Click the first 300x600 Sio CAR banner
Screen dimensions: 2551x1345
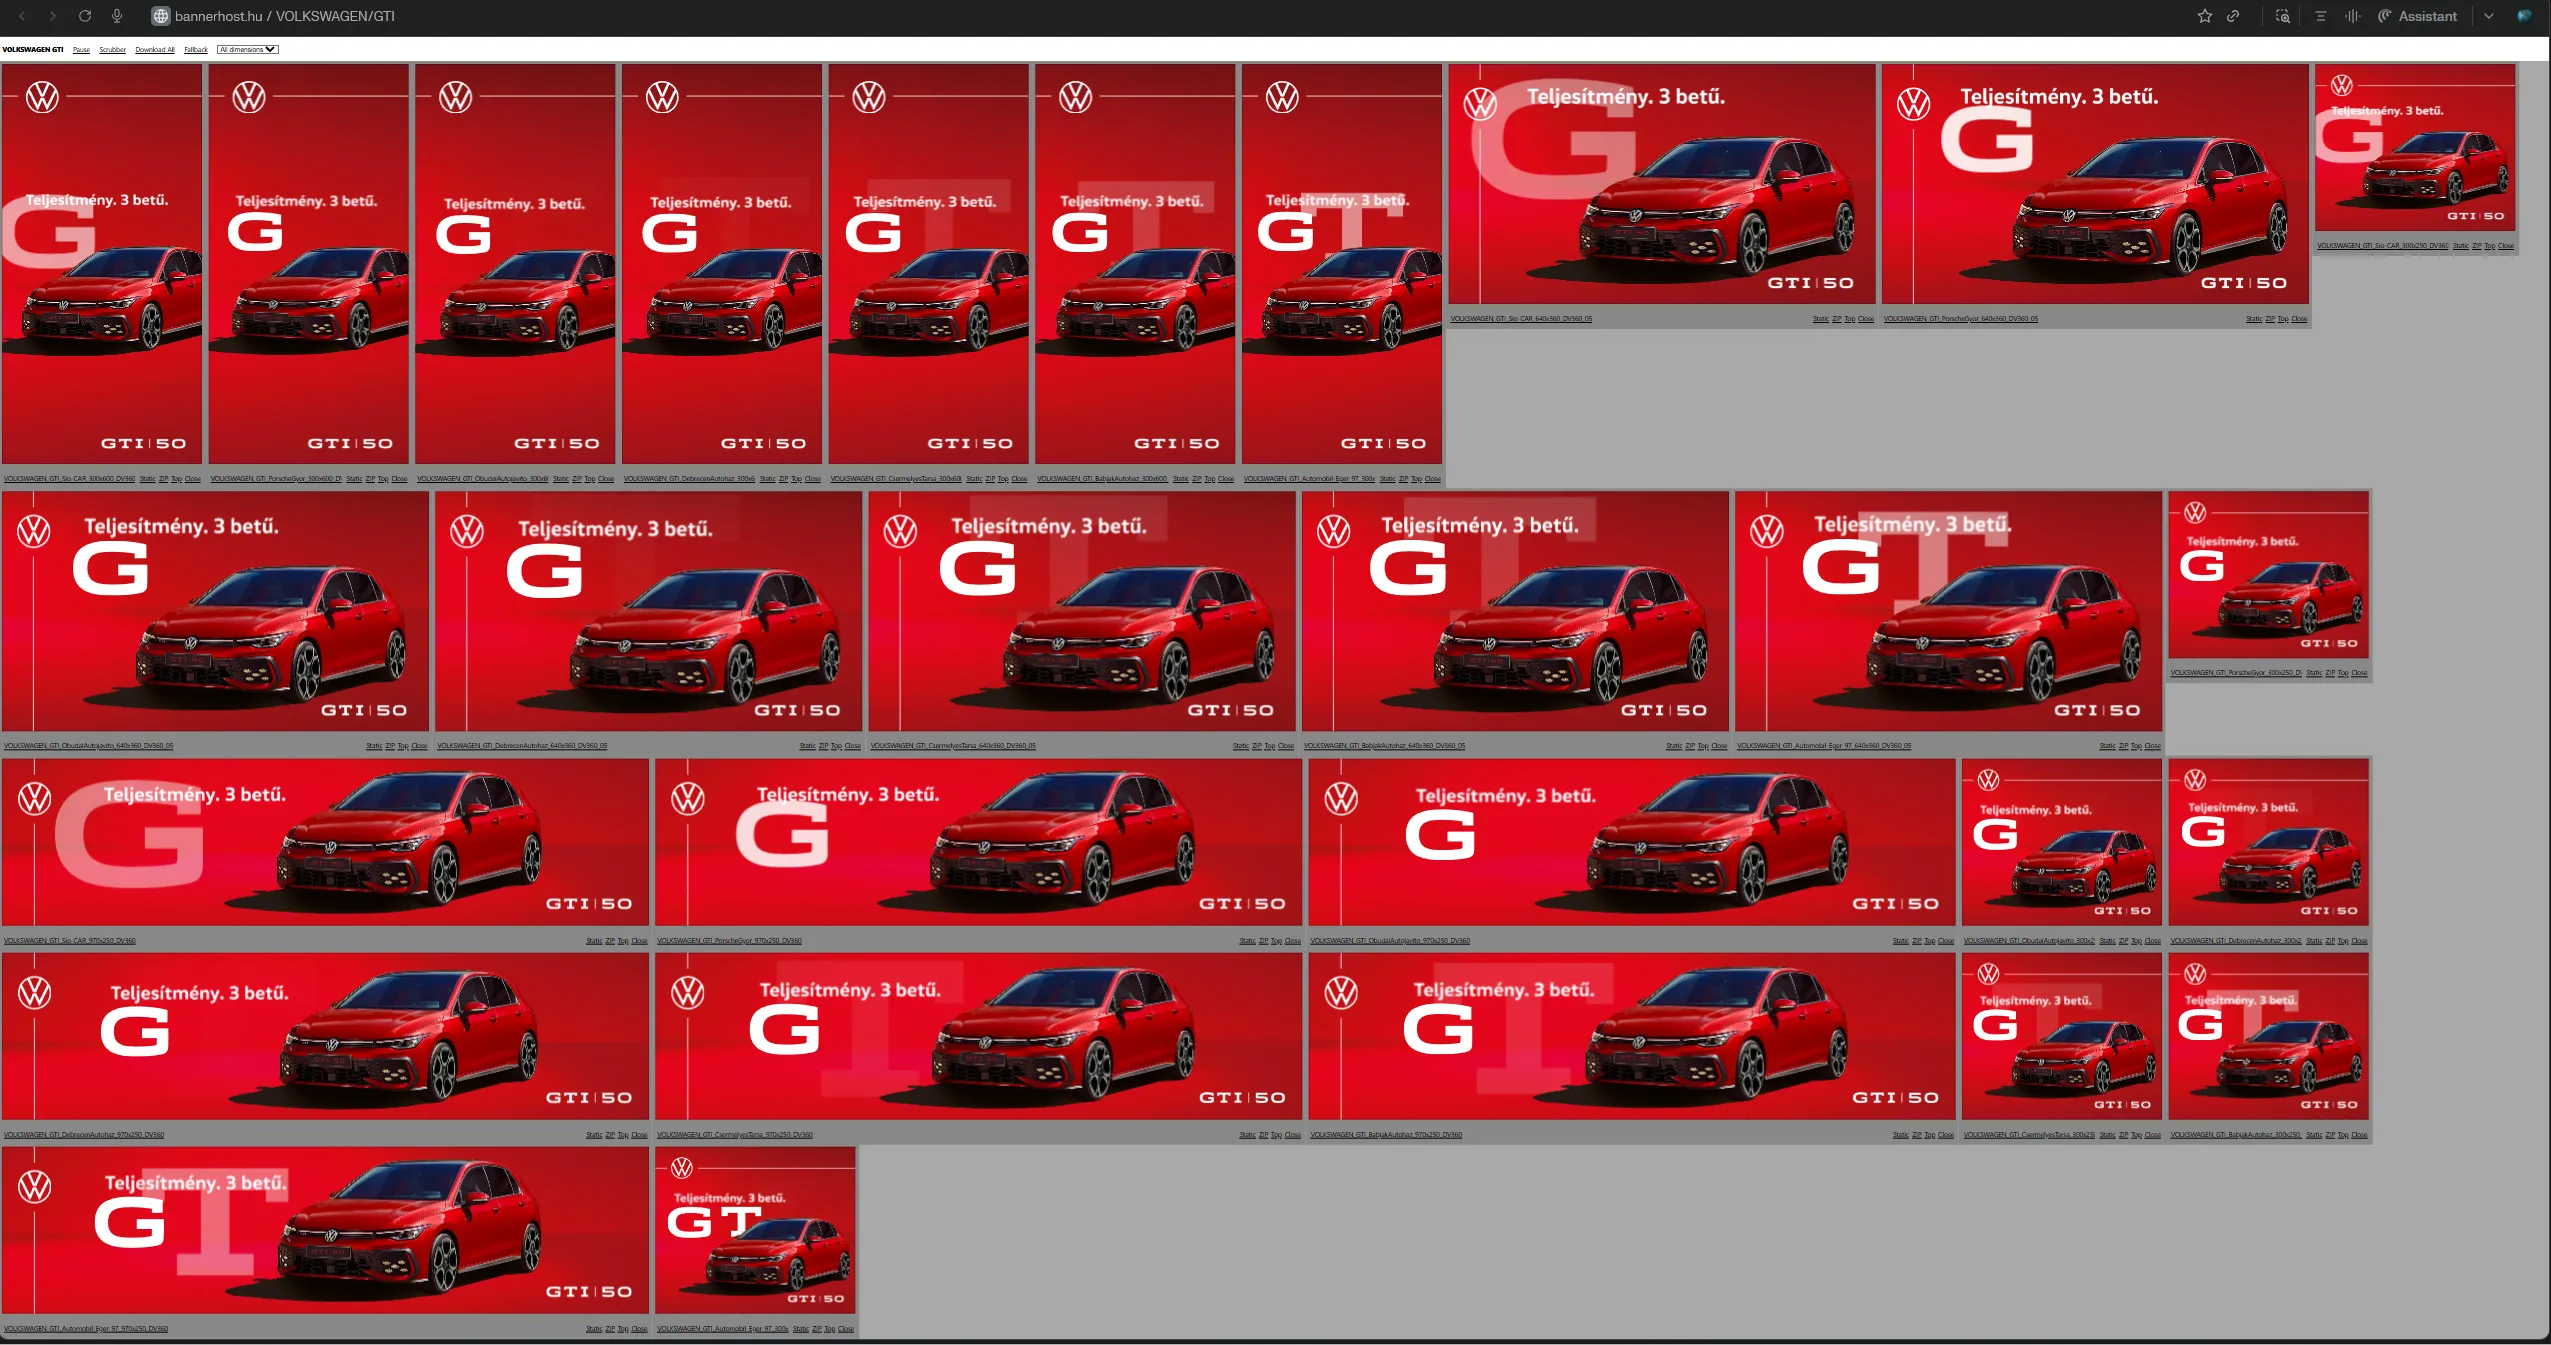[x=102, y=264]
